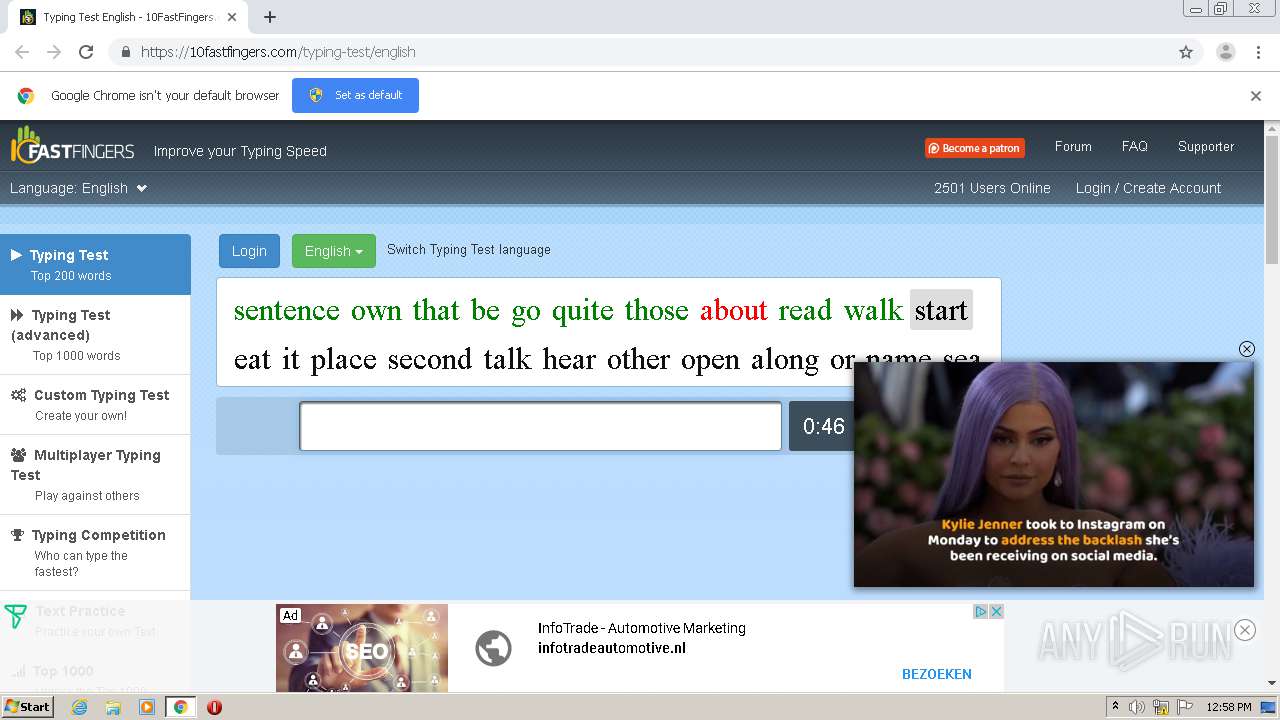The image size is (1280, 720).
Task: Click the SEO ad image
Action: 362,647
